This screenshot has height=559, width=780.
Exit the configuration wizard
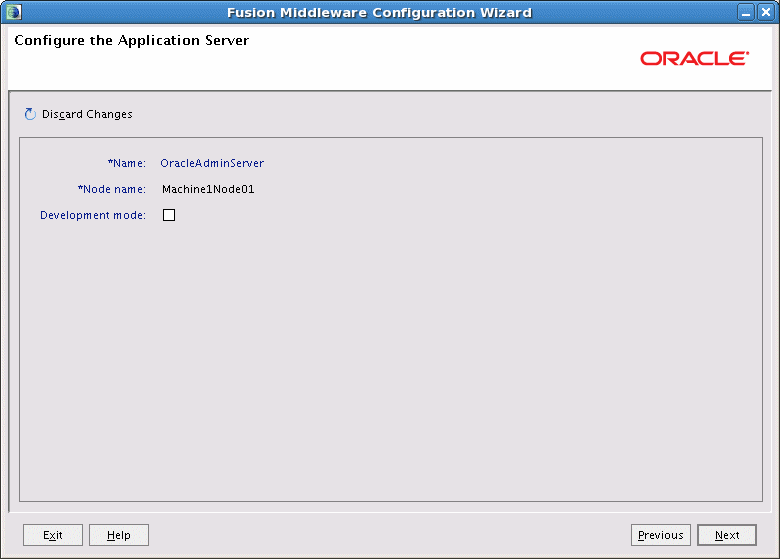[53, 535]
